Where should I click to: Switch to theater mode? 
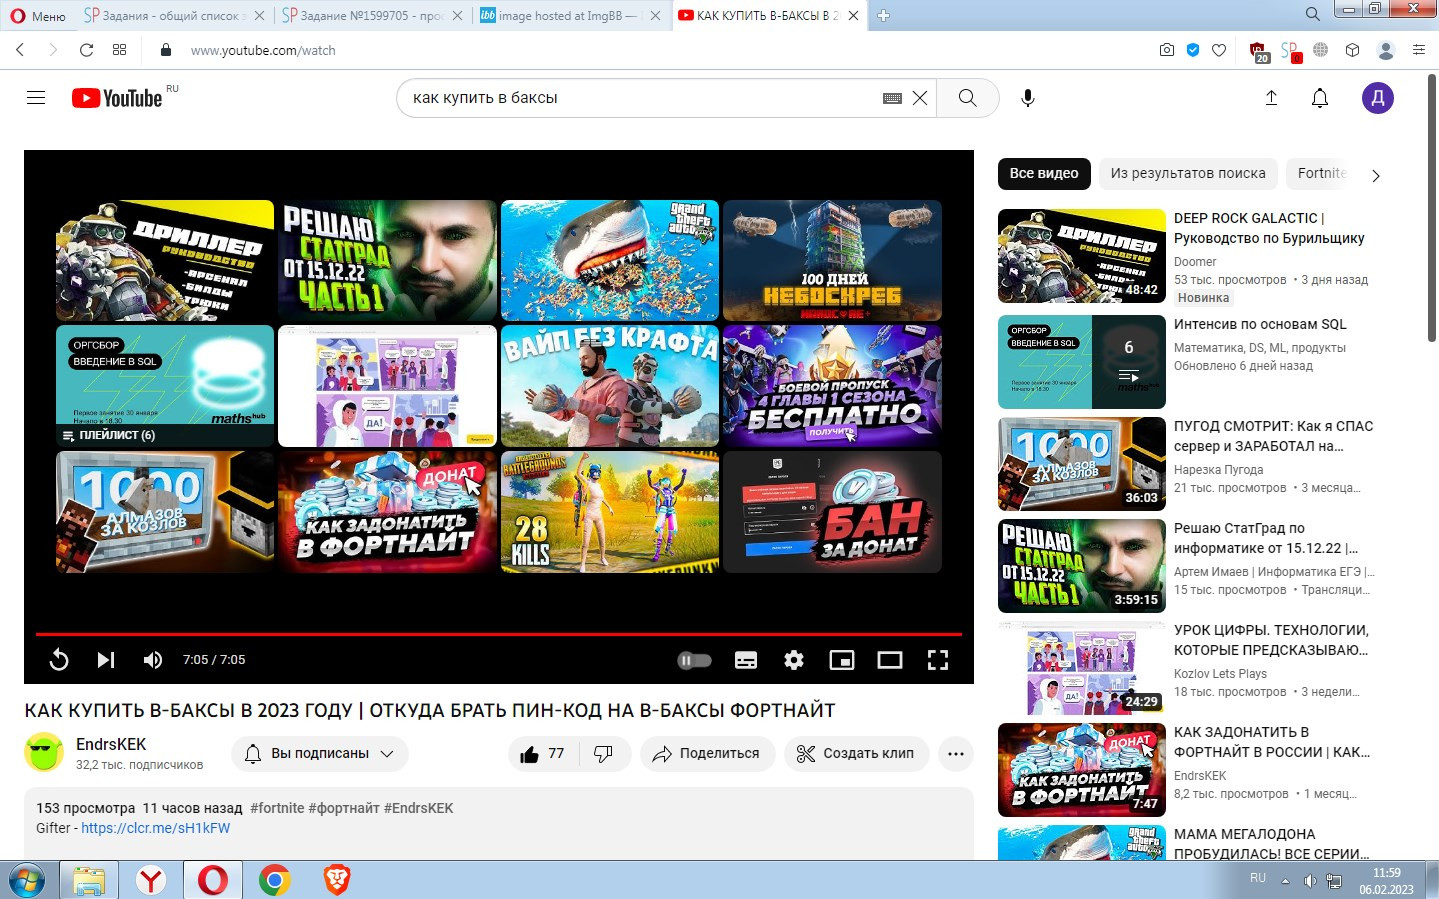pyautogui.click(x=890, y=660)
